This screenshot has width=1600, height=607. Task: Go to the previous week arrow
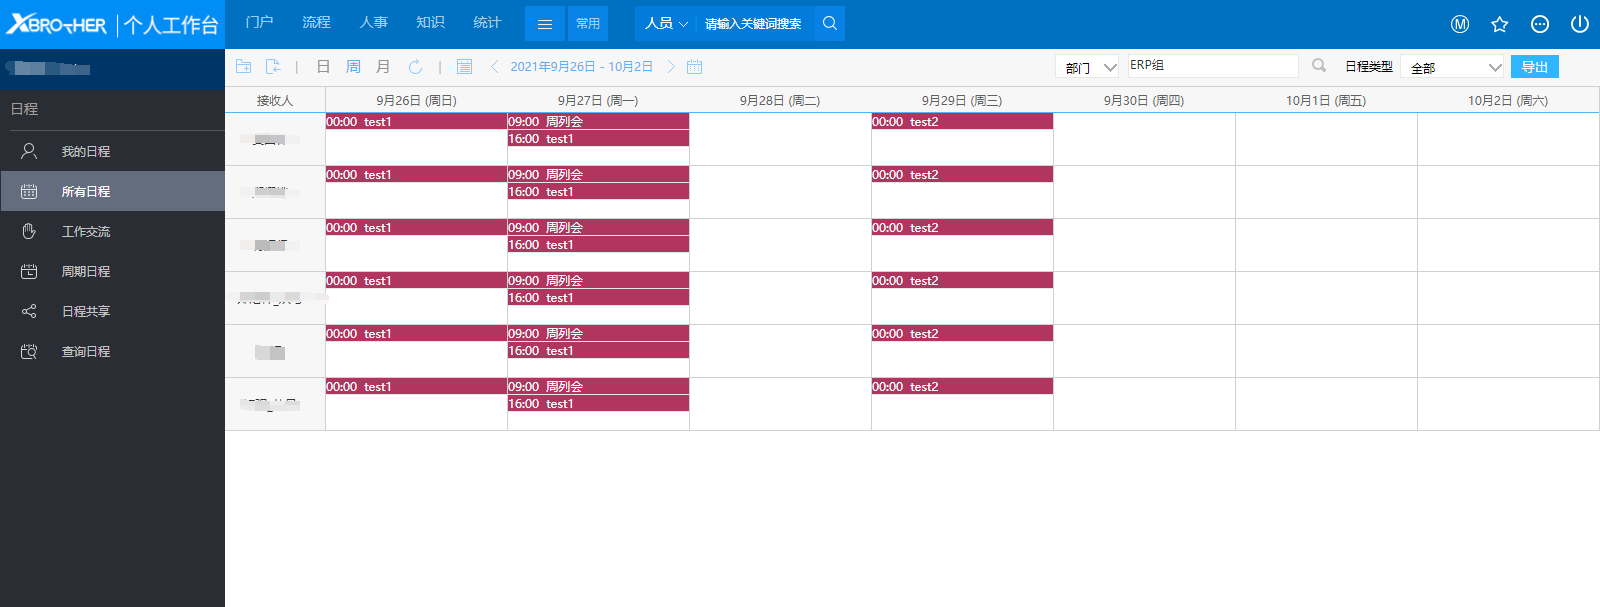[x=494, y=67]
